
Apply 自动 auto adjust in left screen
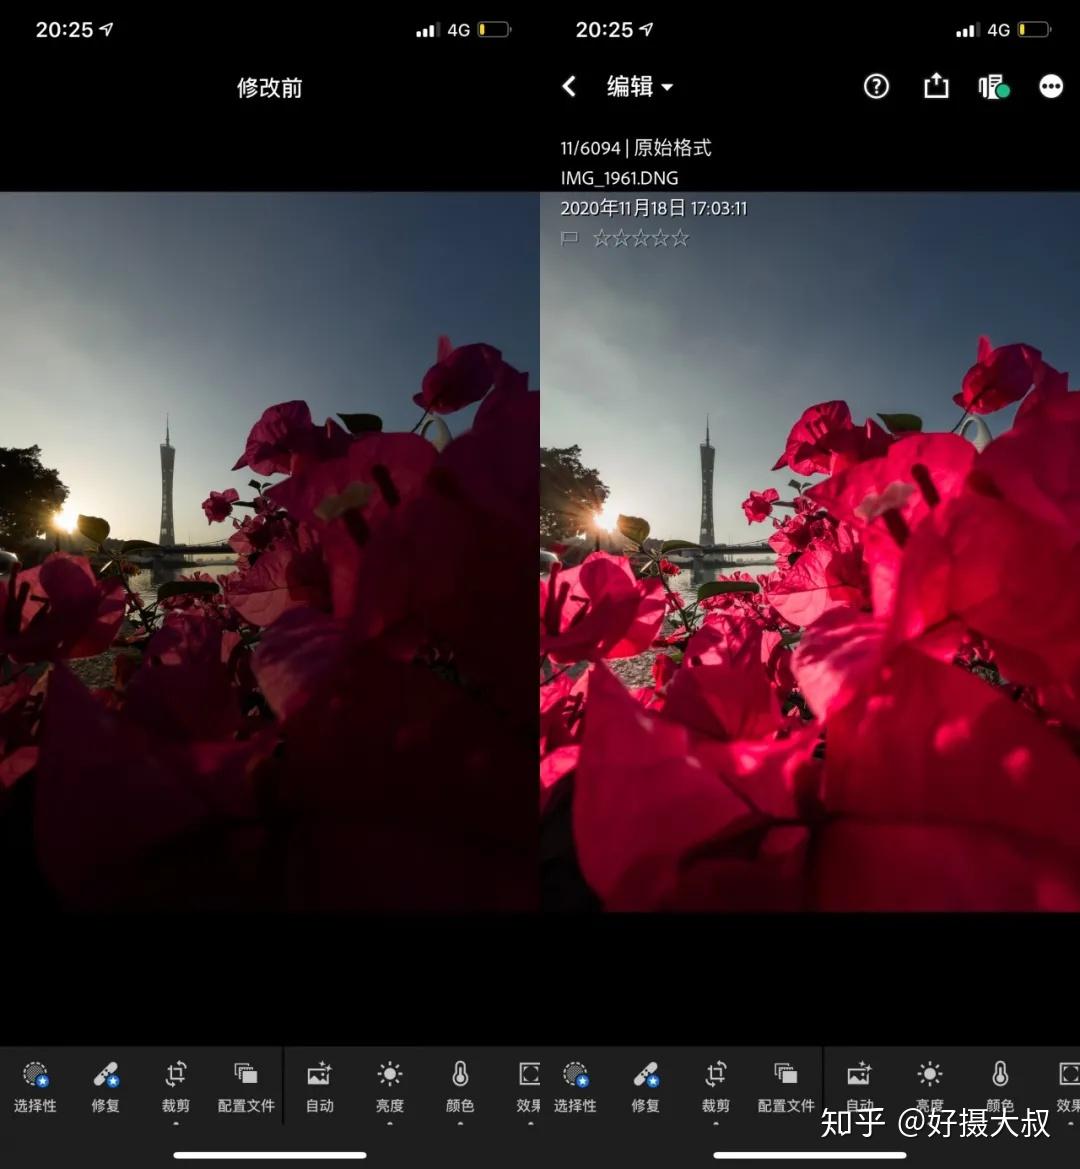[319, 1087]
